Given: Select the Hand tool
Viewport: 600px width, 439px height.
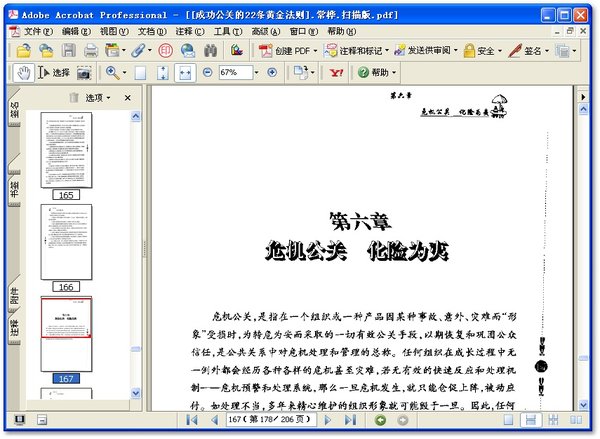Looking at the screenshot, I should pos(24,73).
